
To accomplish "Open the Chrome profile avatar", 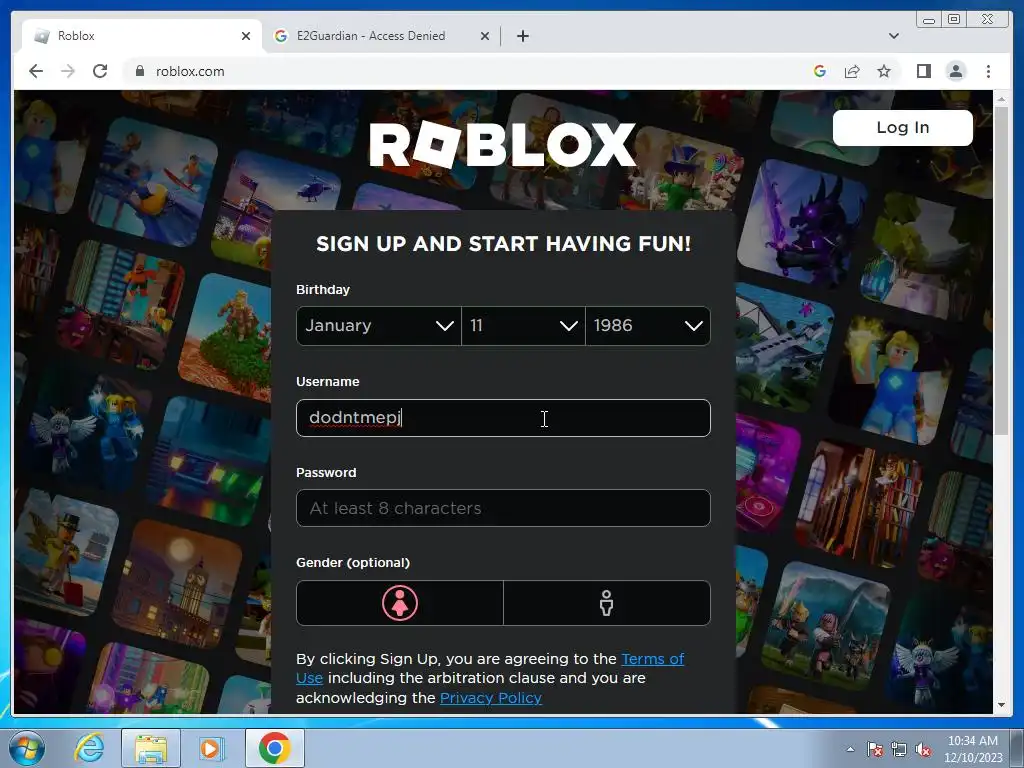I will point(955,71).
